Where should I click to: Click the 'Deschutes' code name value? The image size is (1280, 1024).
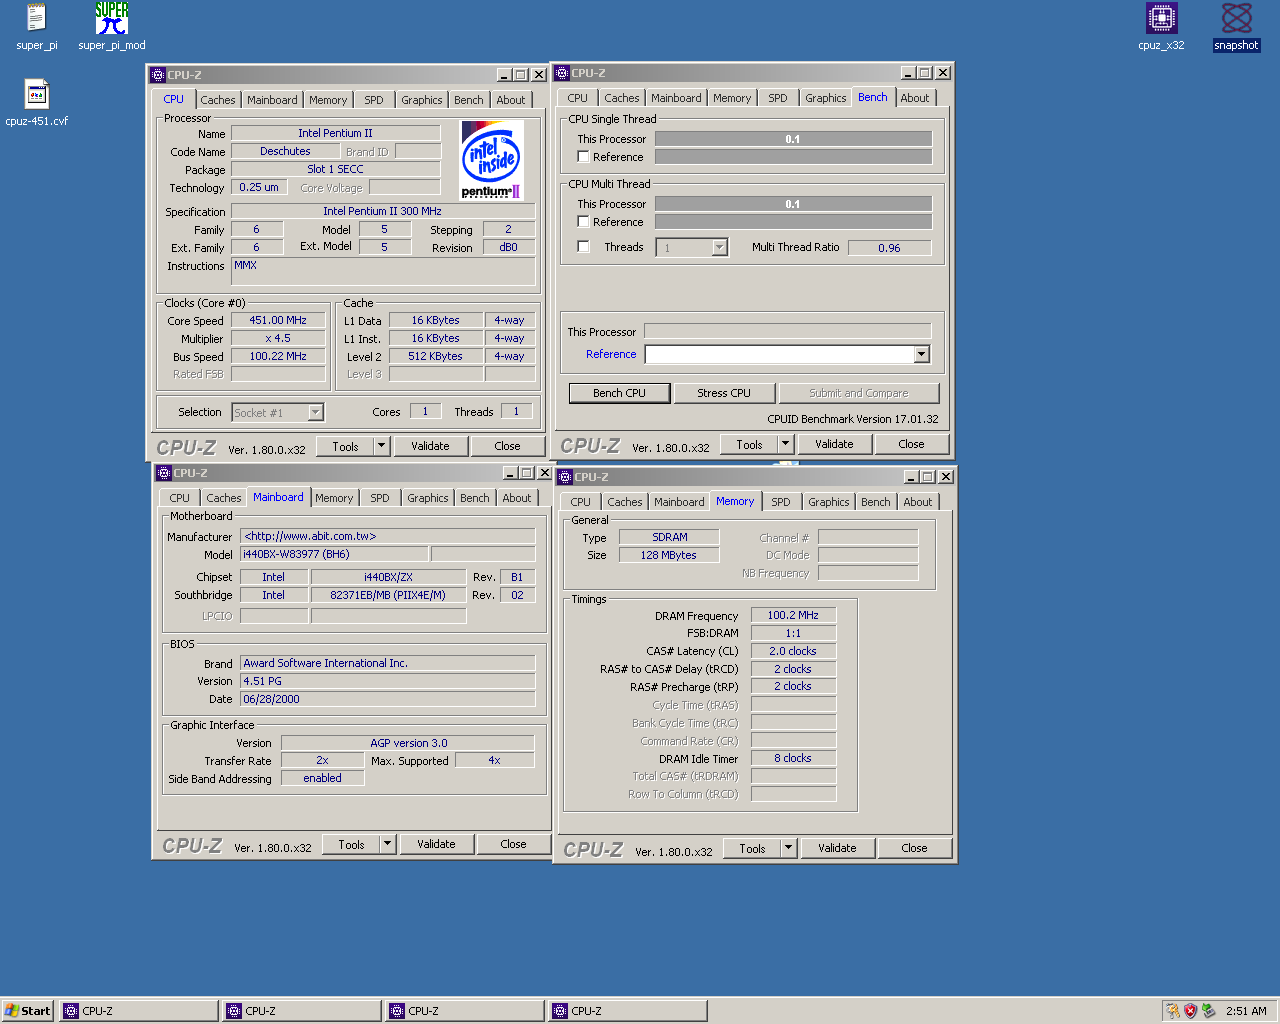click(285, 151)
